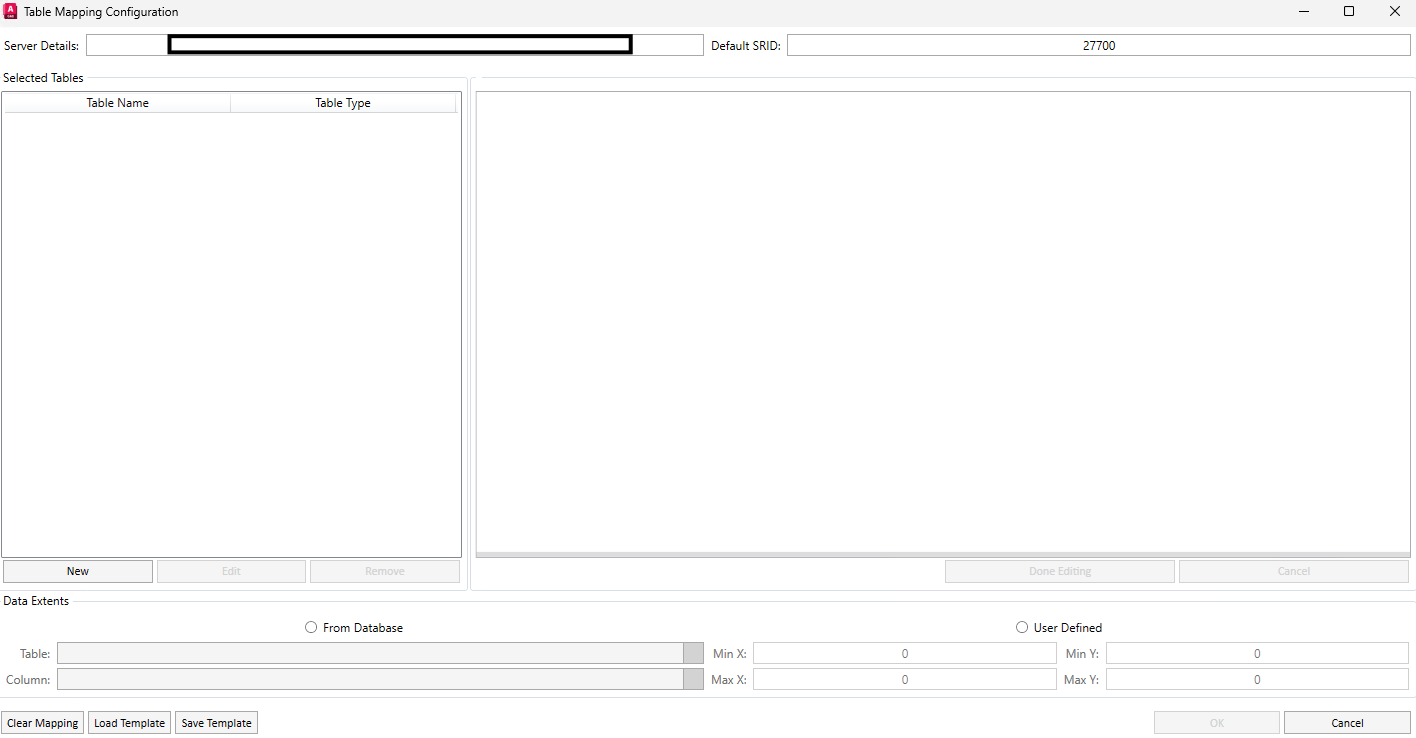The image size is (1416, 738).
Task: Click the Table Type column header
Action: click(344, 102)
